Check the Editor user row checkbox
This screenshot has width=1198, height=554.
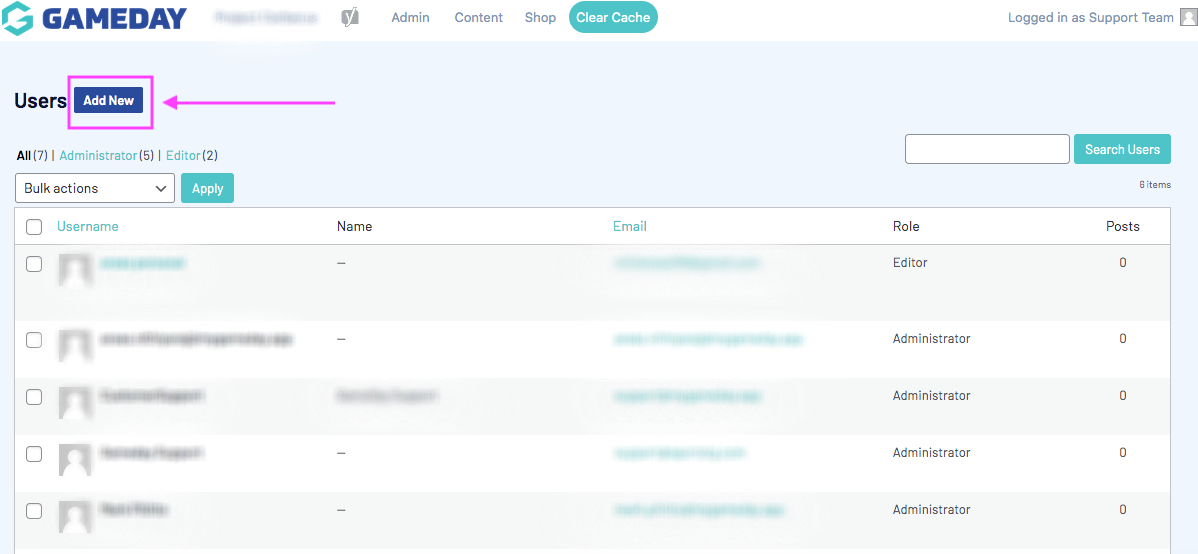(x=34, y=264)
